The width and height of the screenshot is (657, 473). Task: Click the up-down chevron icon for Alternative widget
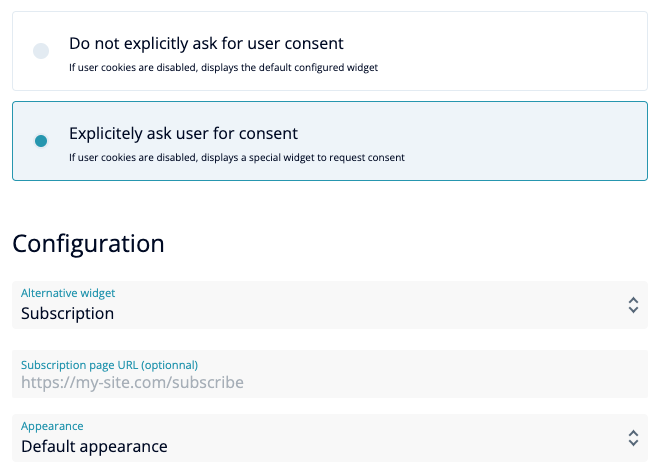click(x=632, y=305)
